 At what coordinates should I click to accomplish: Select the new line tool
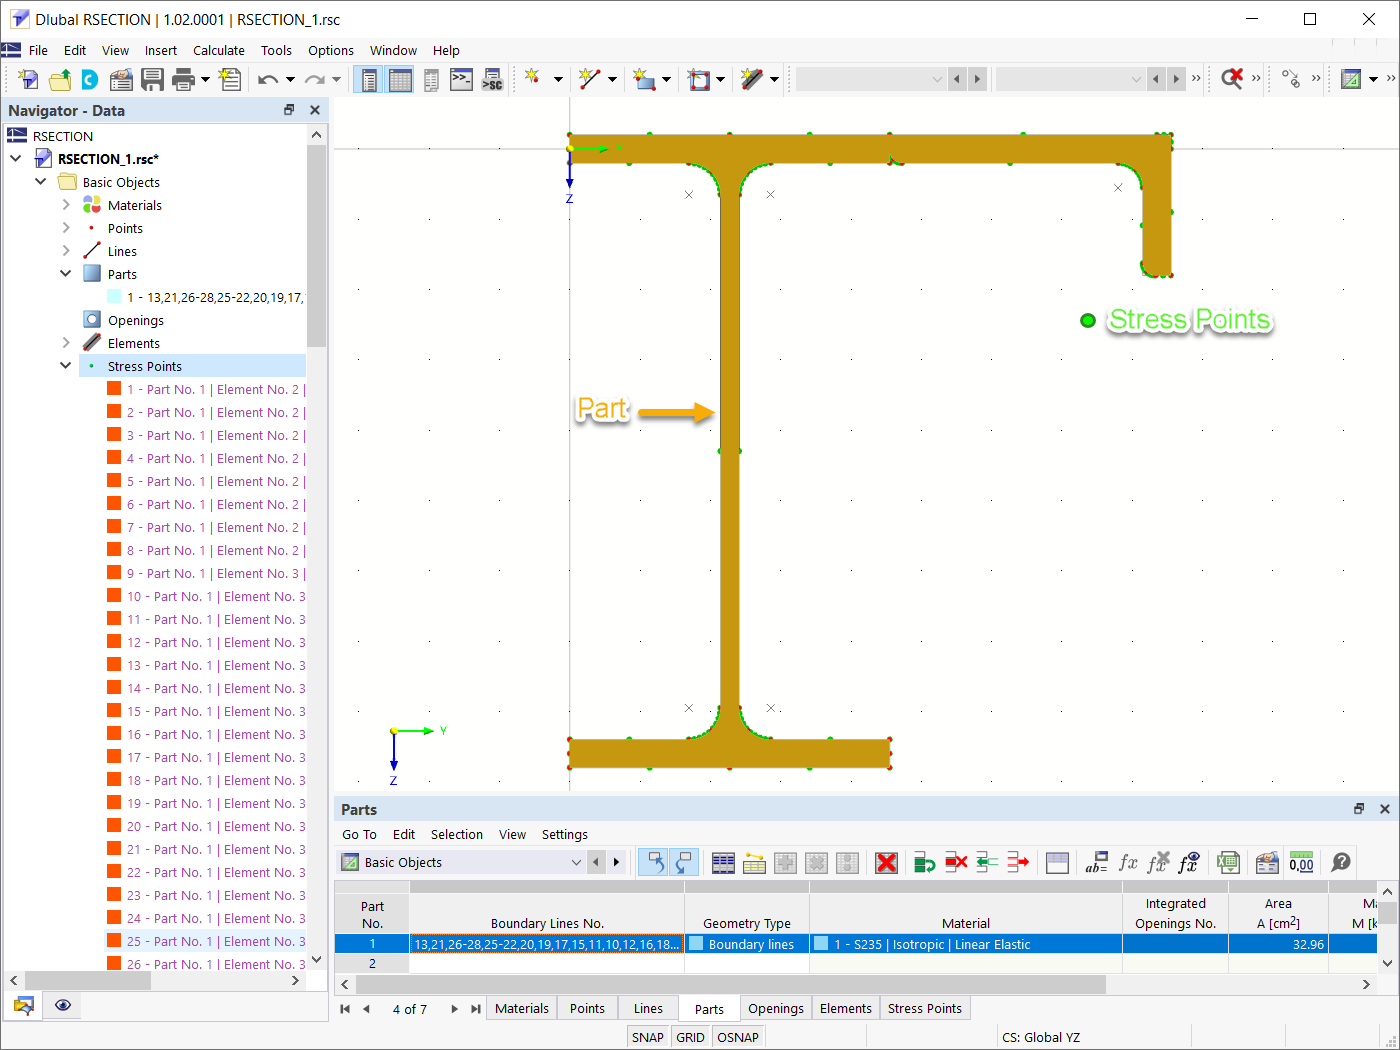point(589,79)
